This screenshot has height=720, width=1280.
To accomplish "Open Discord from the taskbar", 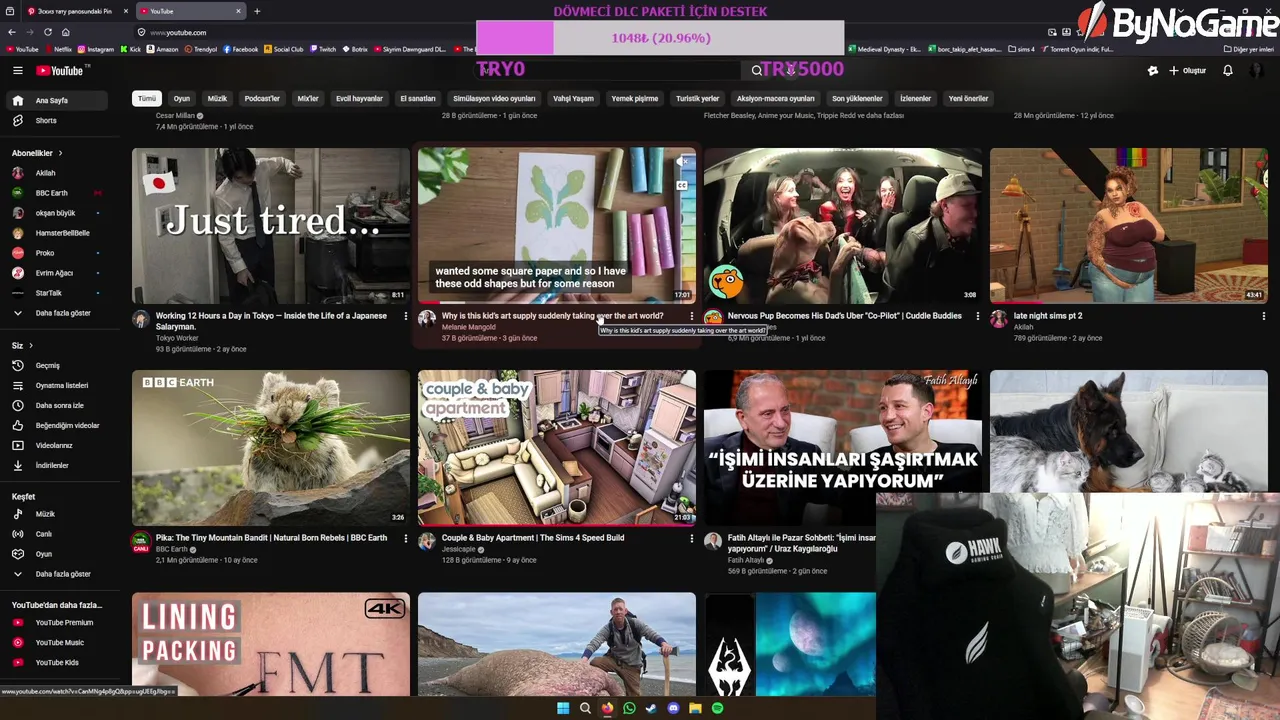I will pos(673,708).
